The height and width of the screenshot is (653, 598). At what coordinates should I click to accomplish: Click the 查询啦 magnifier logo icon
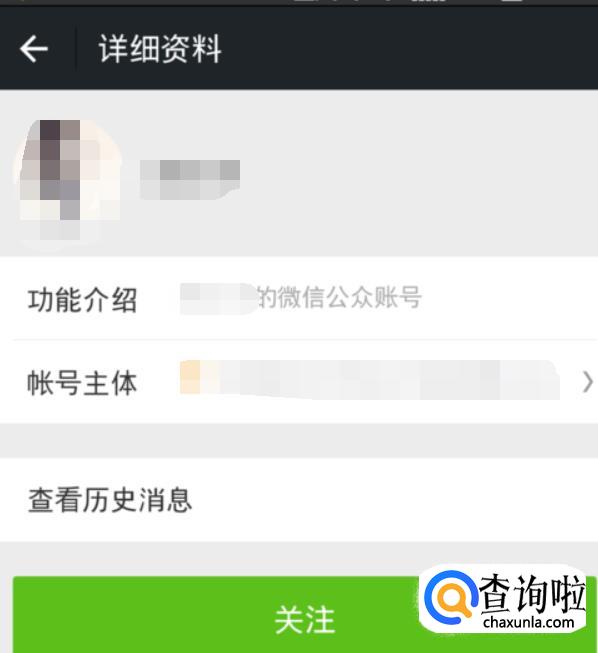pos(450,598)
